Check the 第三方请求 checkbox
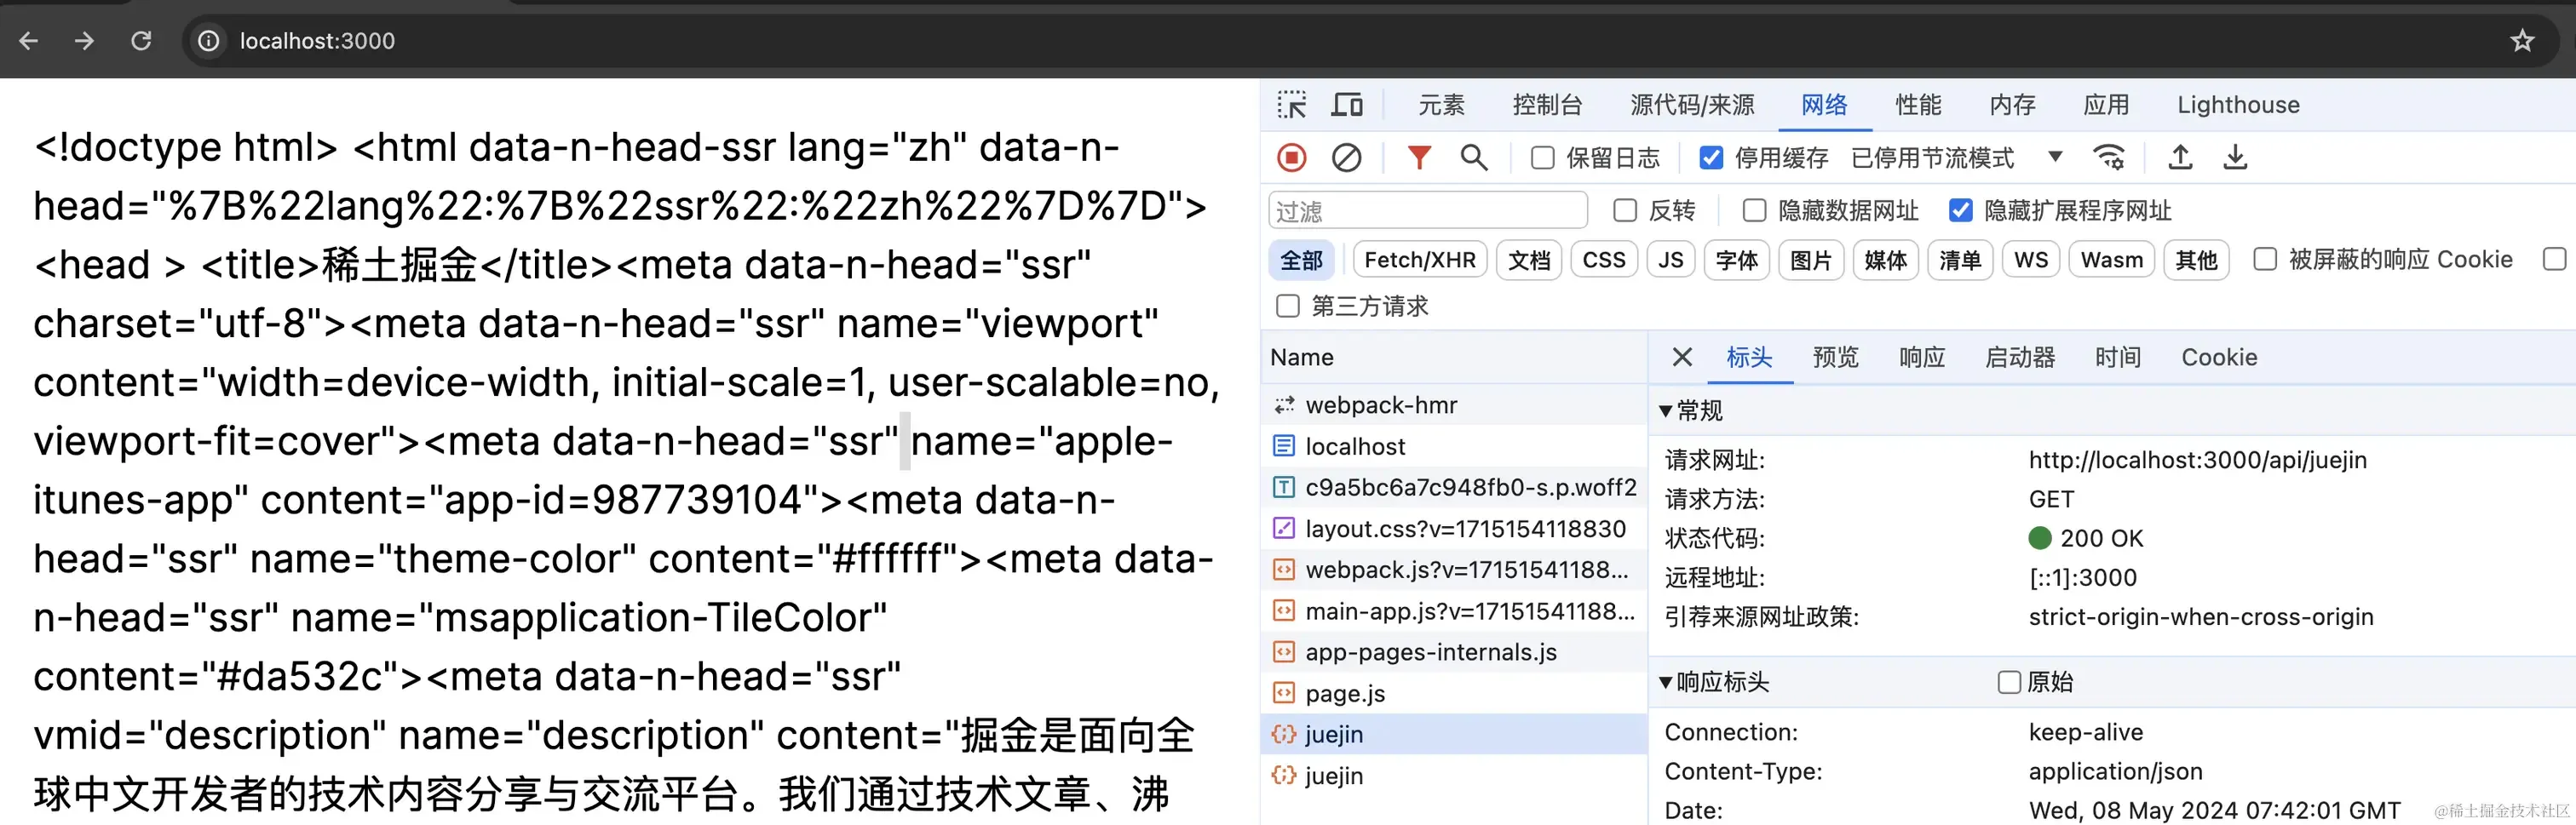2576x825 pixels. [x=1288, y=306]
